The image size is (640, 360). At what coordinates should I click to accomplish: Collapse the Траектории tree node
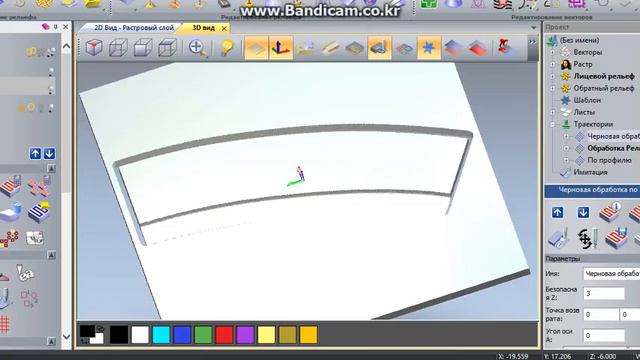(x=552, y=124)
